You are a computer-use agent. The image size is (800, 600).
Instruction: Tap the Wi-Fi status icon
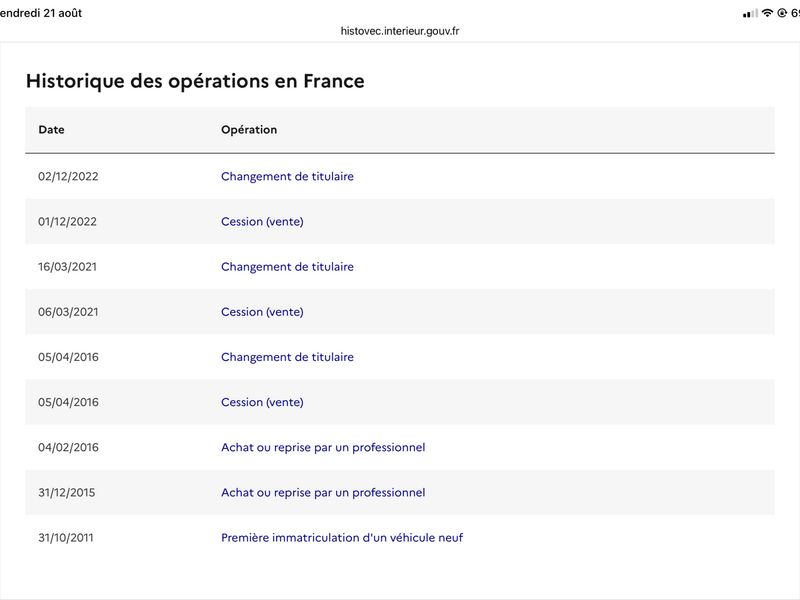[x=767, y=13]
